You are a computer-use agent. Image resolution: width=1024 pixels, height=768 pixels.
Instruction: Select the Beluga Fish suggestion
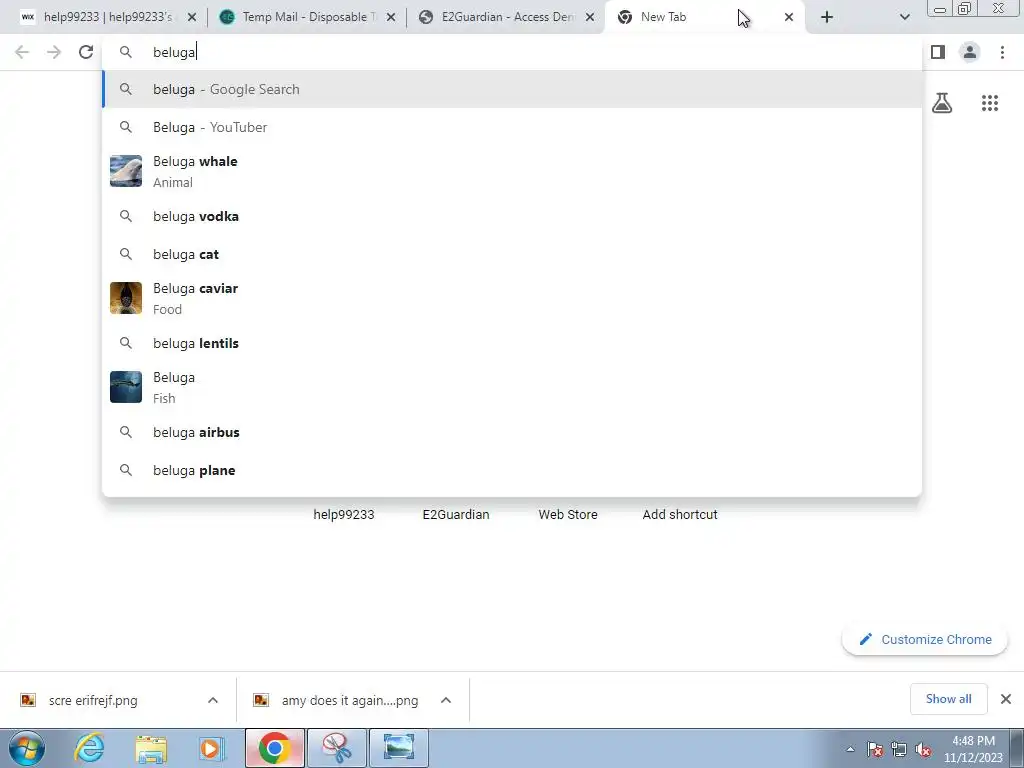coord(512,387)
